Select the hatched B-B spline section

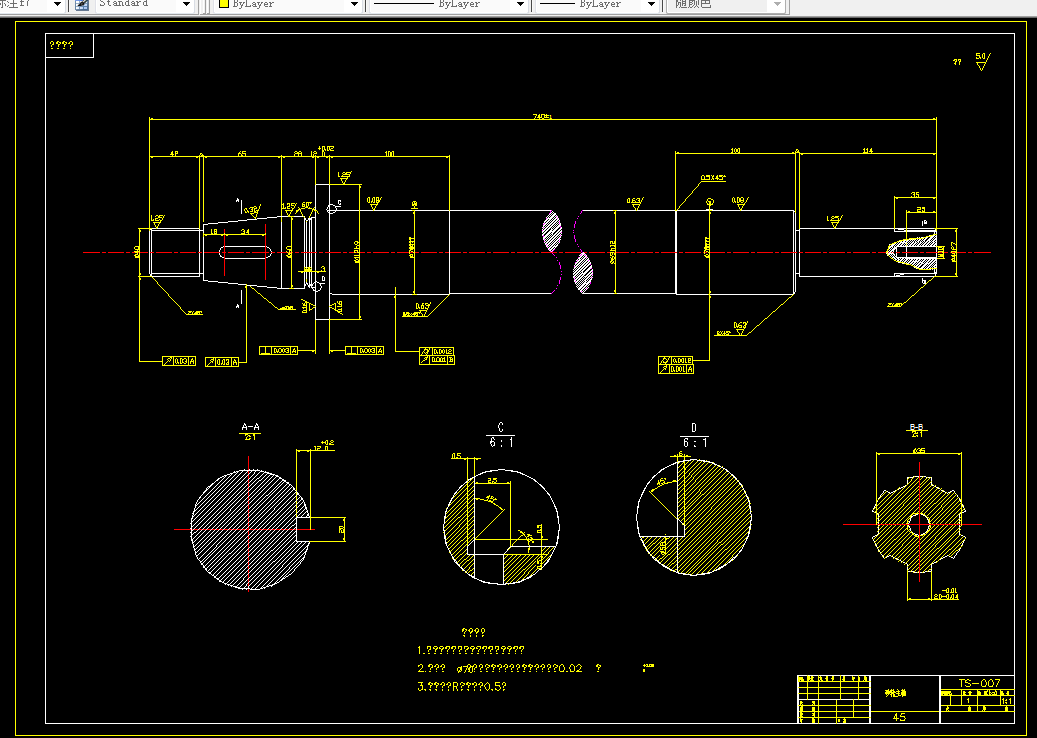tap(919, 524)
